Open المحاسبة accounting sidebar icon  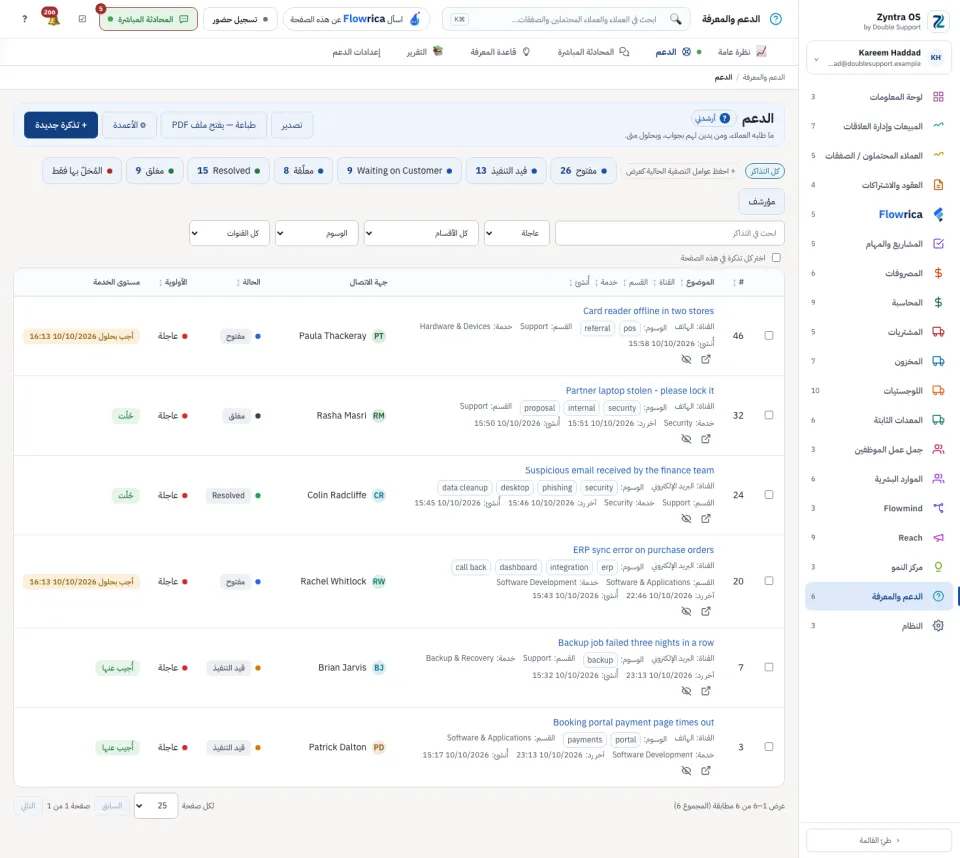point(938,303)
